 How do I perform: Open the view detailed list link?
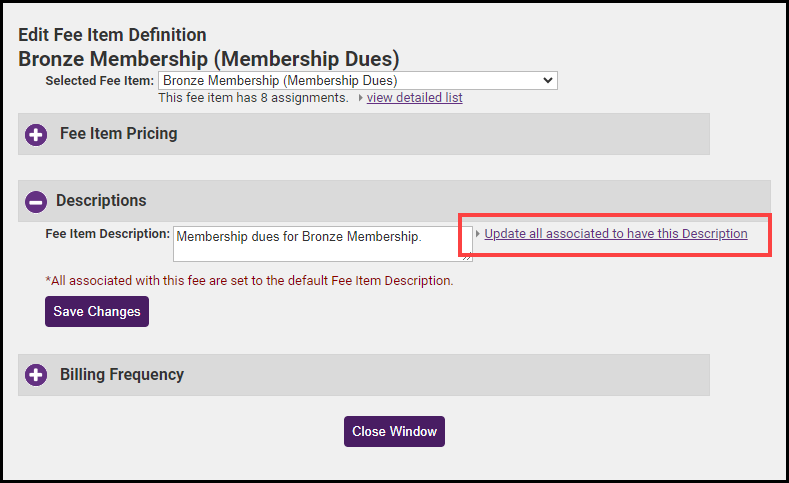(x=414, y=98)
